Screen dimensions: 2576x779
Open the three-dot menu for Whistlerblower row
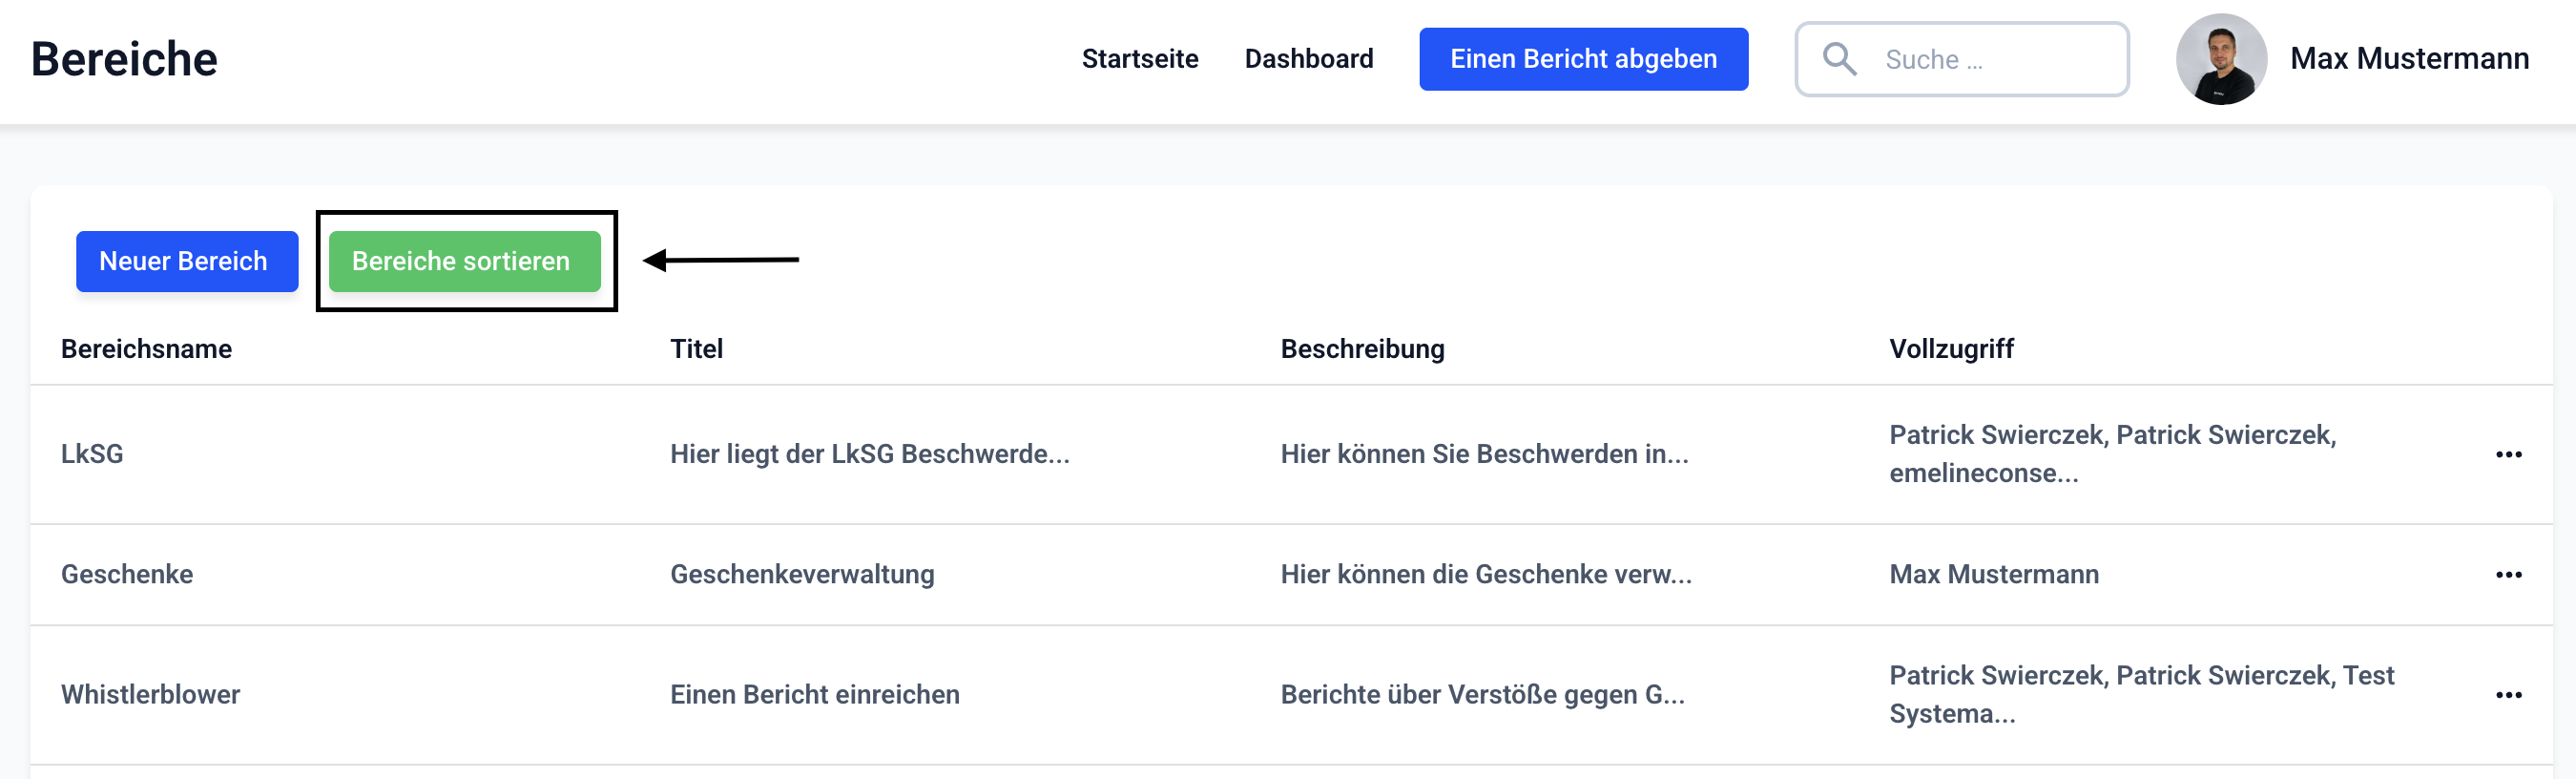coord(2507,695)
